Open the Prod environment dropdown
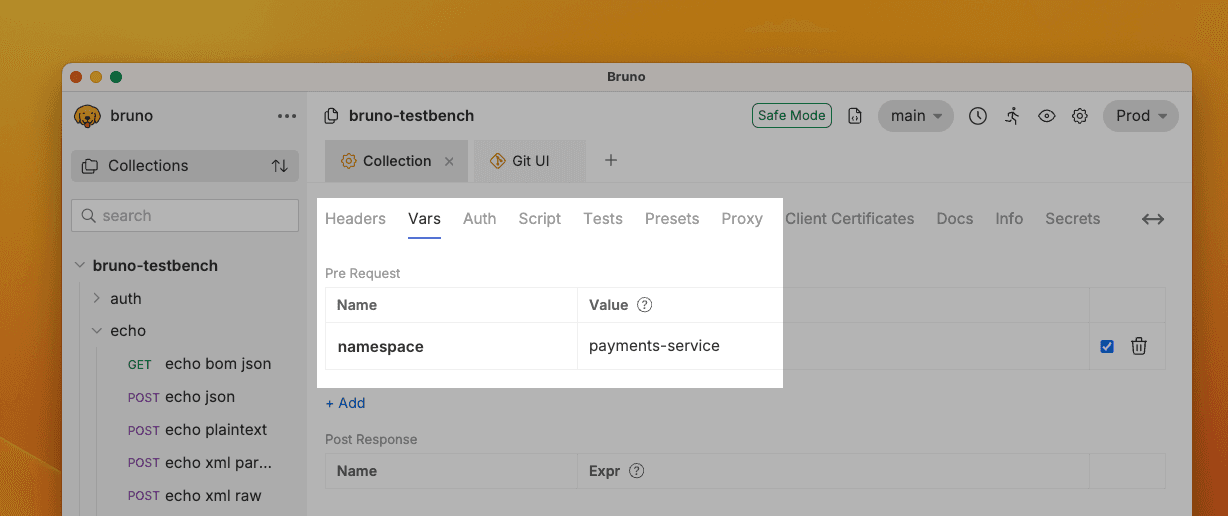This screenshot has width=1228, height=516. (x=1140, y=116)
